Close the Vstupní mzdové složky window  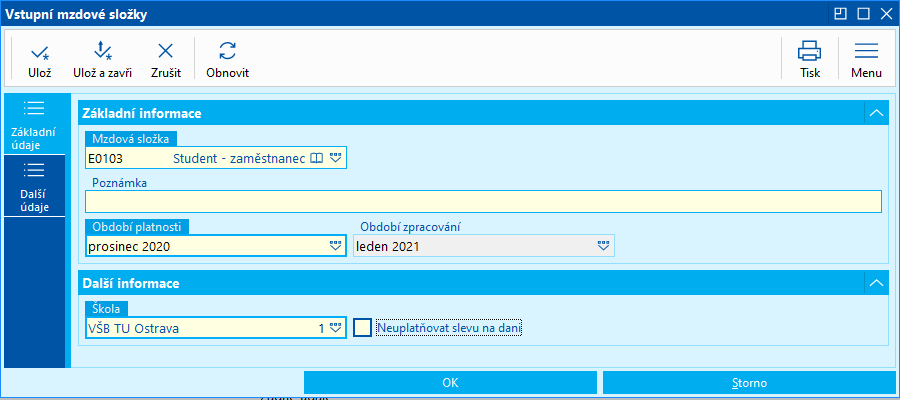tap(886, 14)
